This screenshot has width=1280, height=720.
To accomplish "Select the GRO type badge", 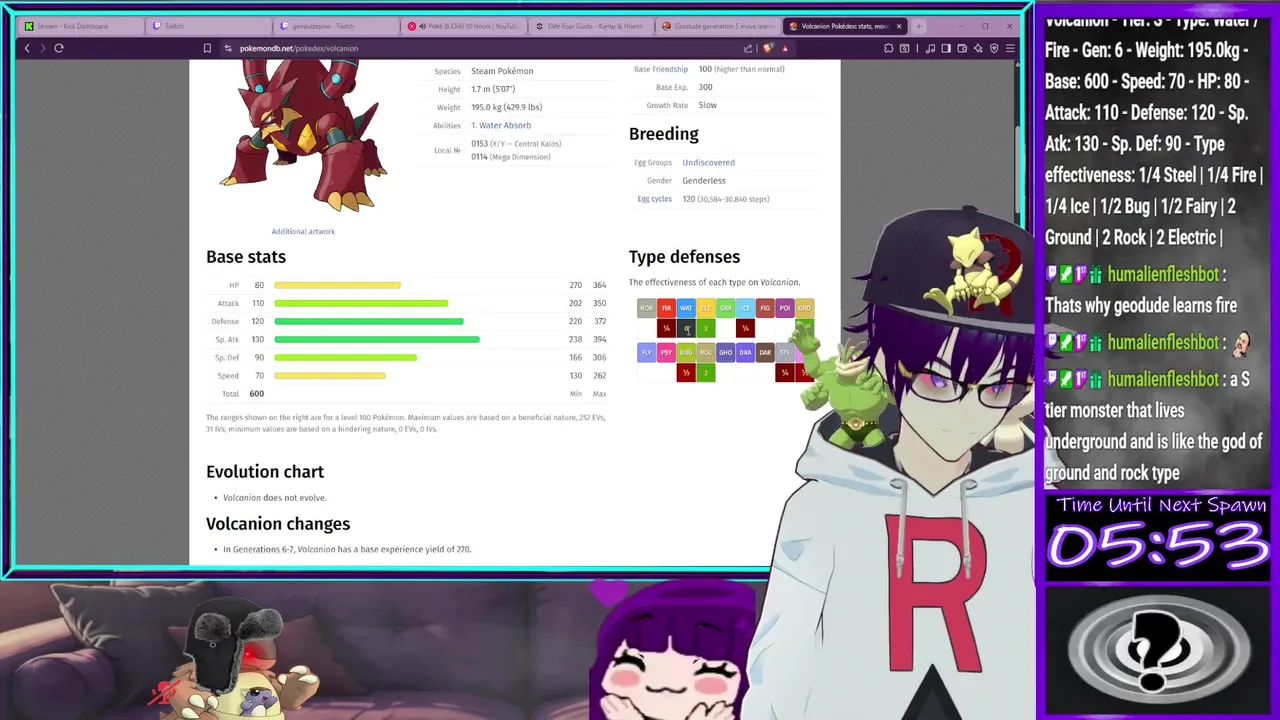I will [x=804, y=308].
